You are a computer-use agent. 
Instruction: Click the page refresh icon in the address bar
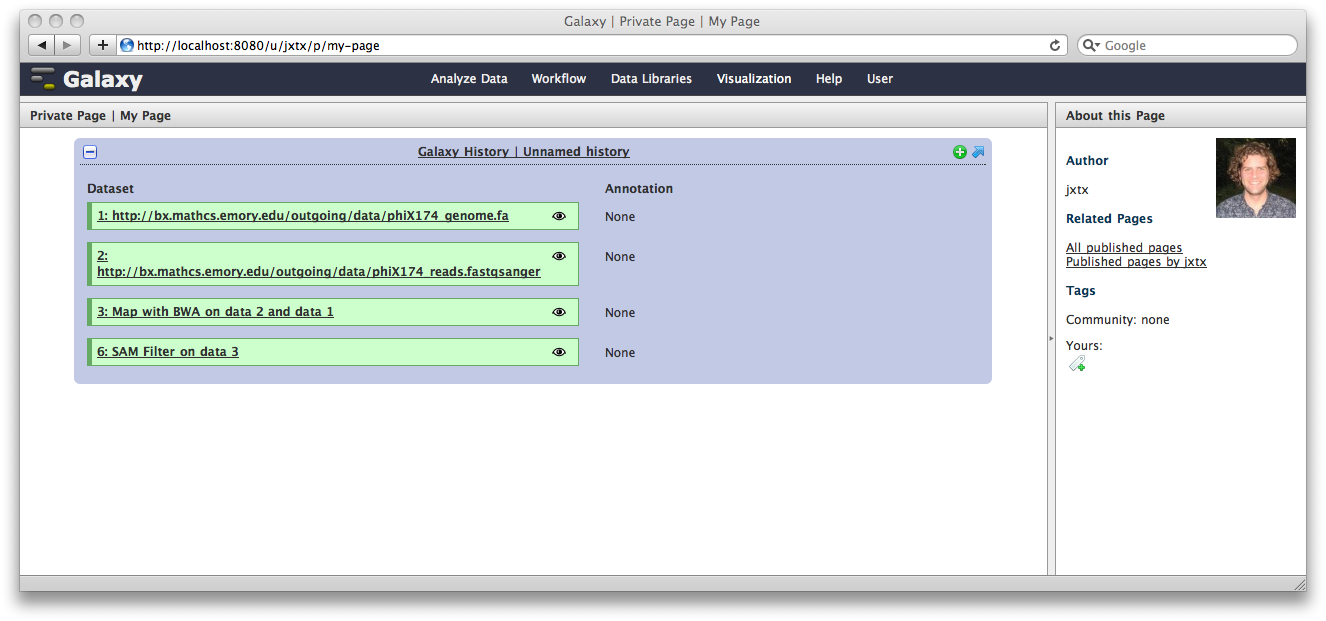click(1054, 45)
